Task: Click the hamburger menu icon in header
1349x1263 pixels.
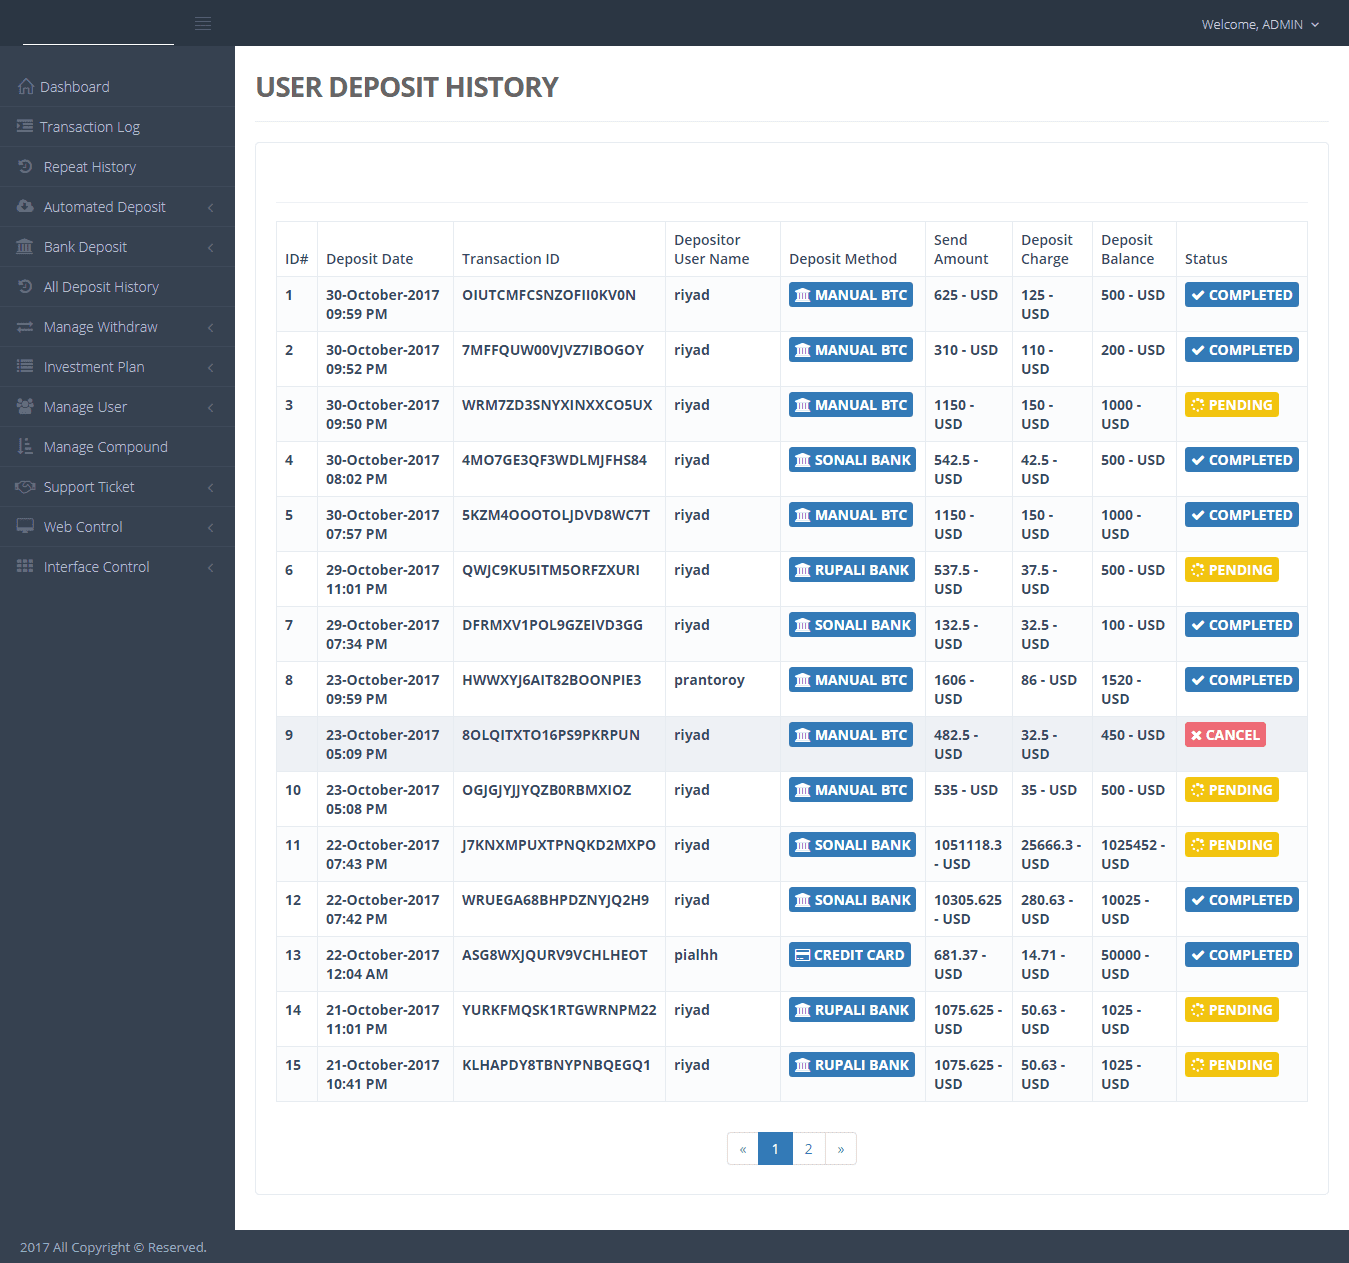Action: point(203,24)
